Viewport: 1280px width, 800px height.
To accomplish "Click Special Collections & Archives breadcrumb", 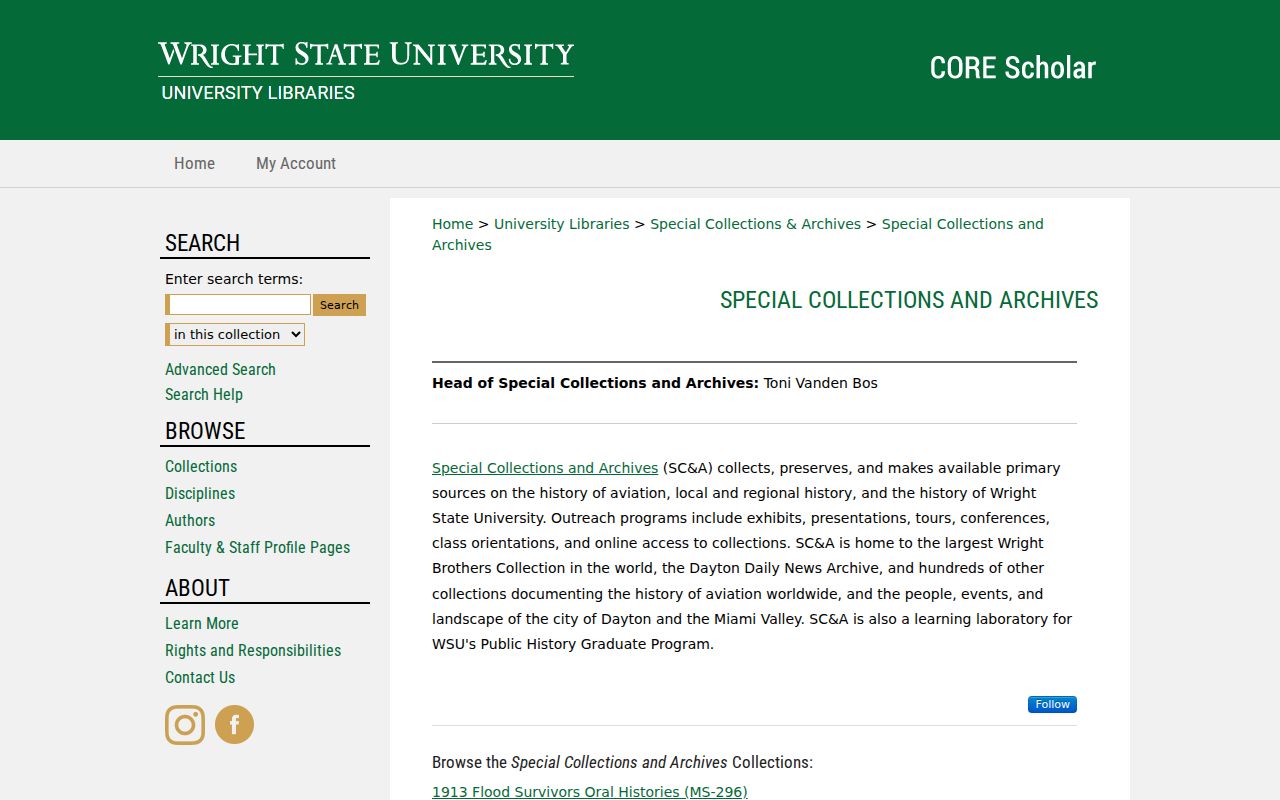I will tap(755, 224).
